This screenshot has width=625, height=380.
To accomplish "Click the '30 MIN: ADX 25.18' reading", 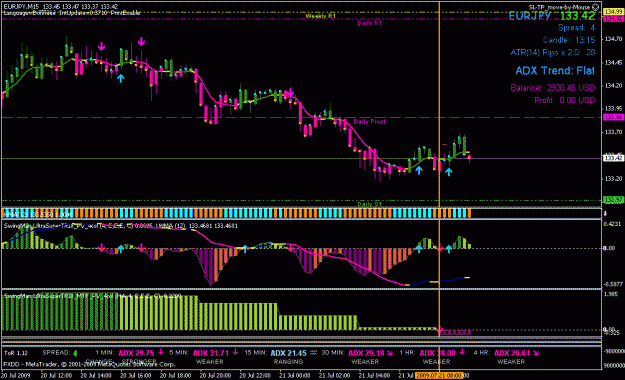I will pos(353,353).
